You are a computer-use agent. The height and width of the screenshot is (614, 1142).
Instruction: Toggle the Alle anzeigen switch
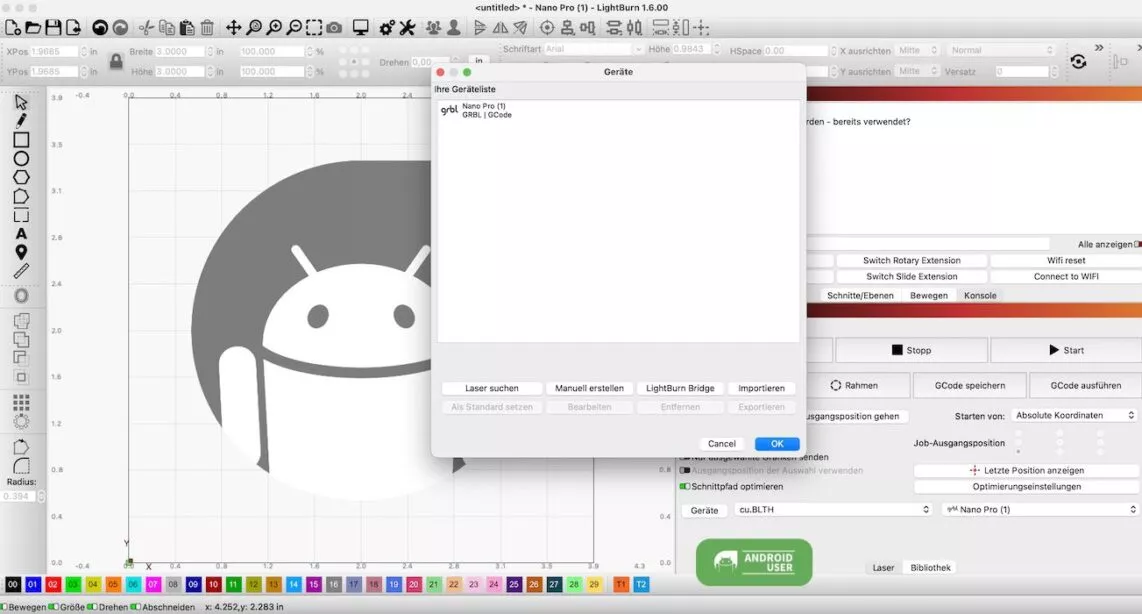(x=1138, y=245)
